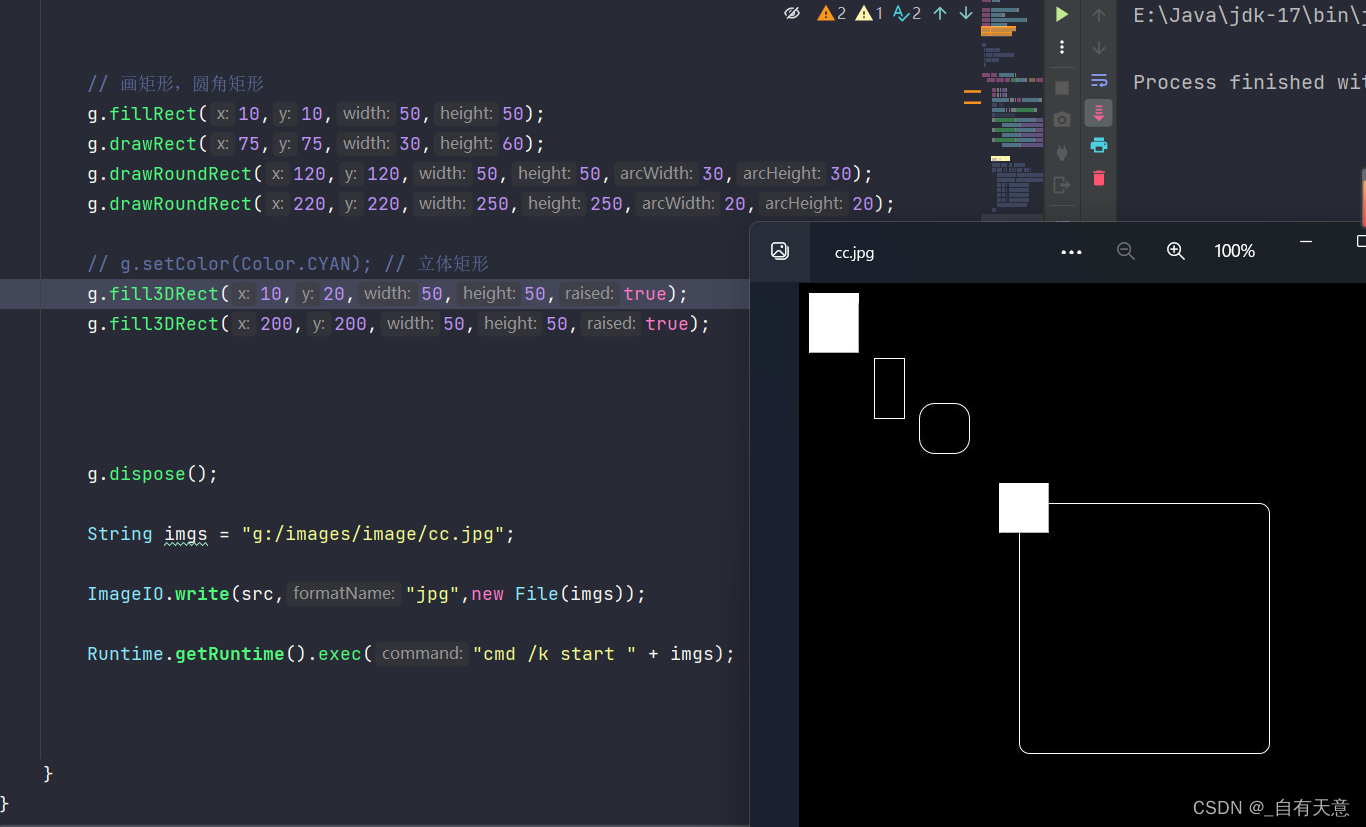Click the setColor(Color.CYAN) commented line
The image size is (1366, 827).
pos(288,264)
